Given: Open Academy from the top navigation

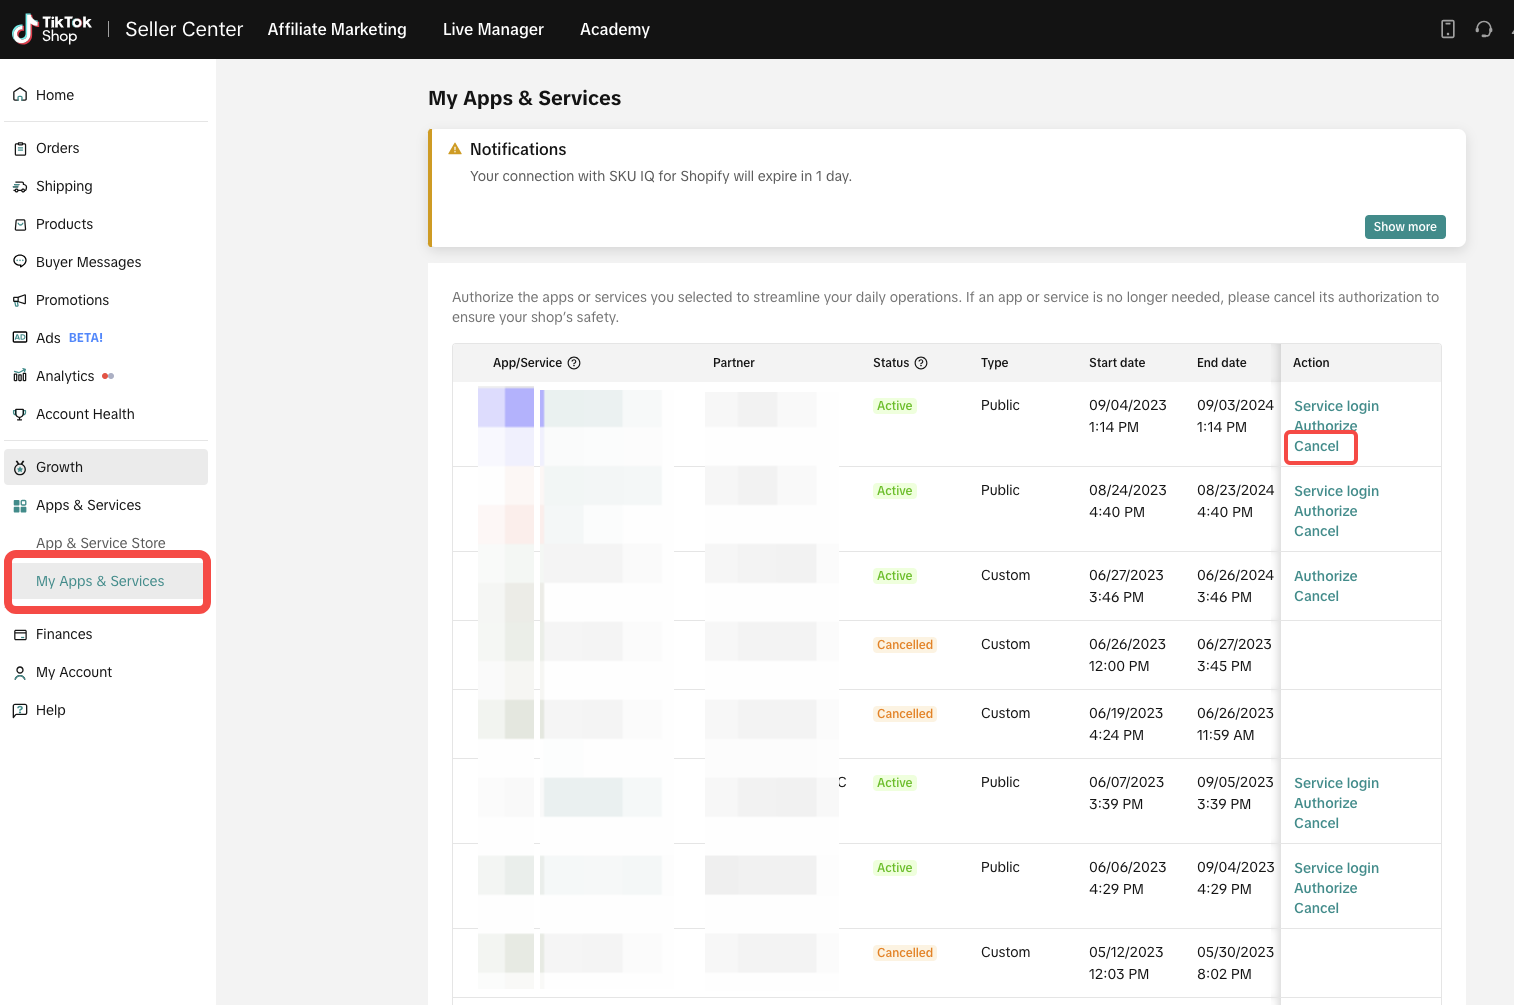Looking at the screenshot, I should pos(614,29).
